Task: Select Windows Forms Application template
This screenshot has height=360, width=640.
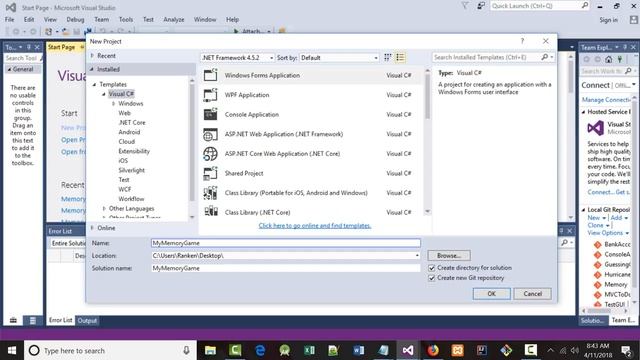Action: 311,75
